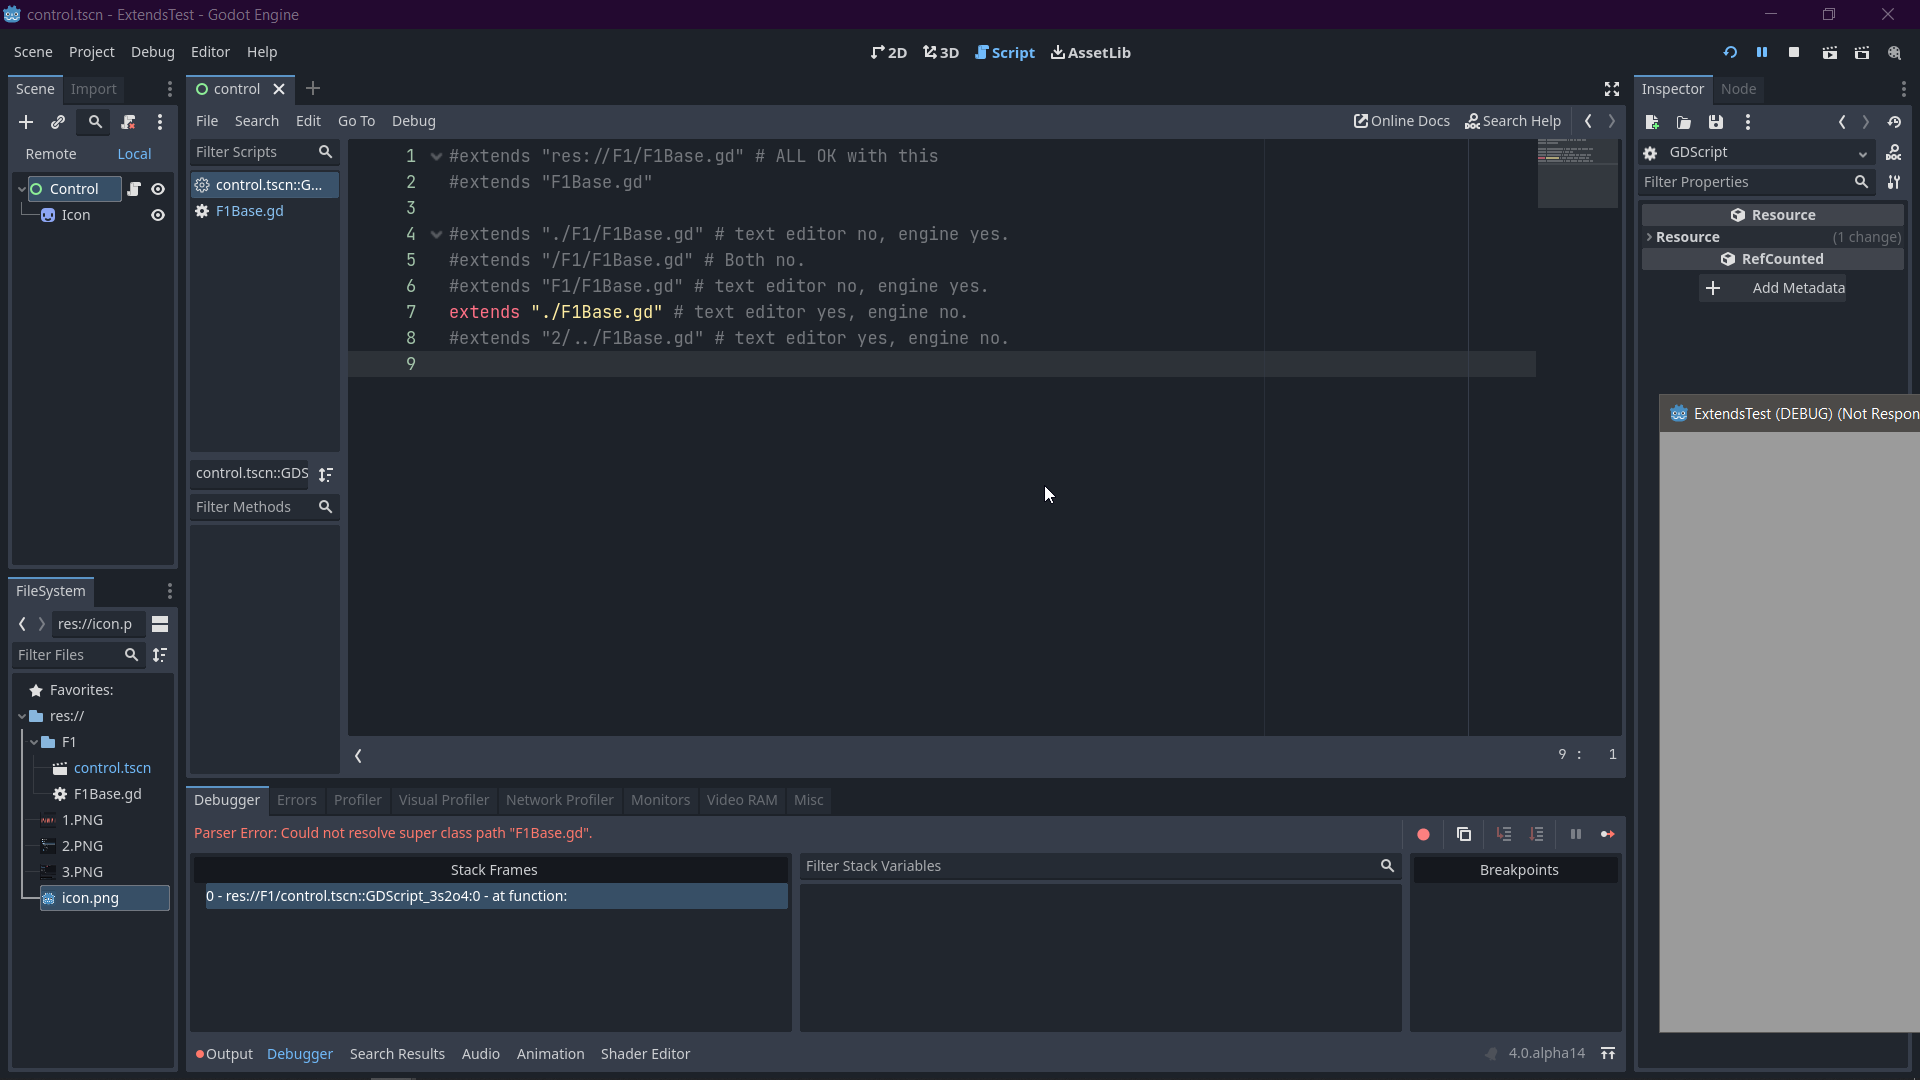Open the Debug menu
The image size is (1920, 1080).
152,52
